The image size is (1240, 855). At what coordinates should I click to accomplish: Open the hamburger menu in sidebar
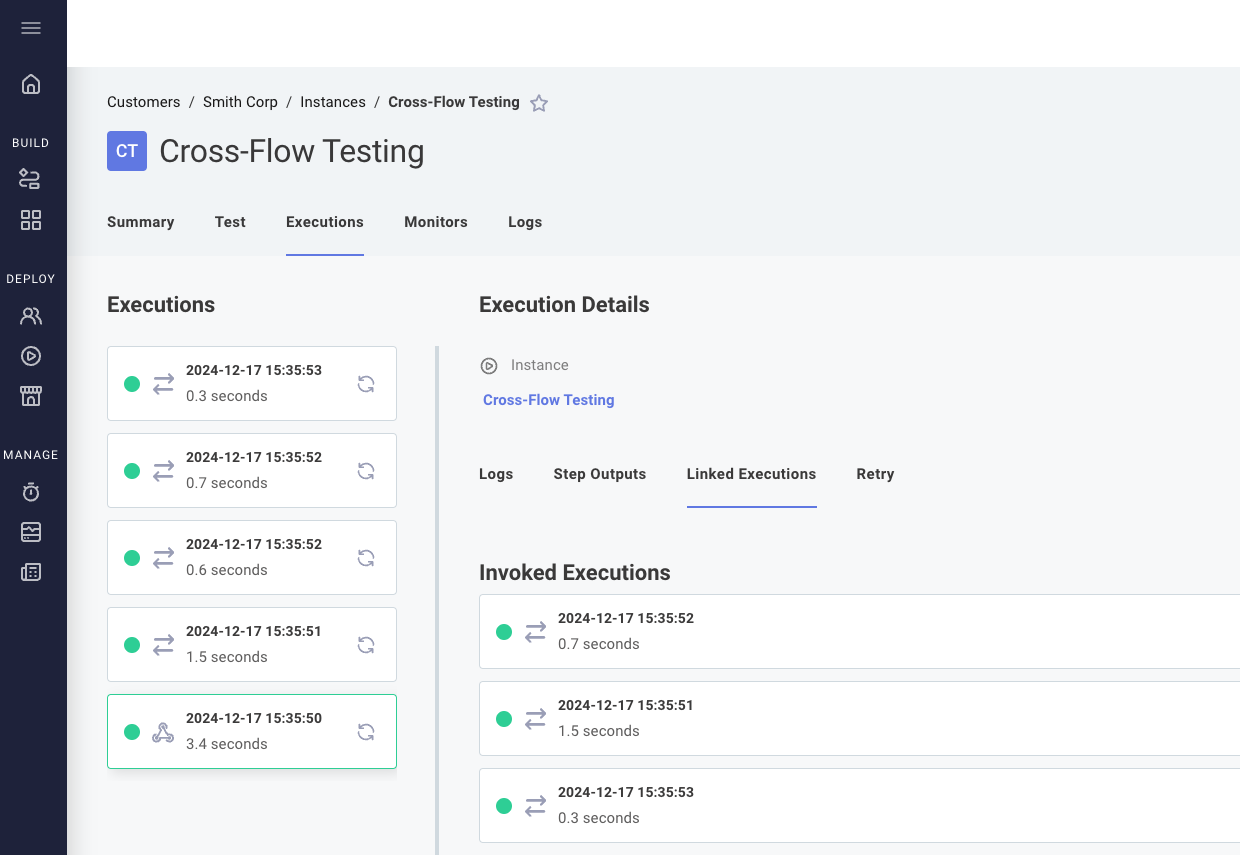click(31, 28)
